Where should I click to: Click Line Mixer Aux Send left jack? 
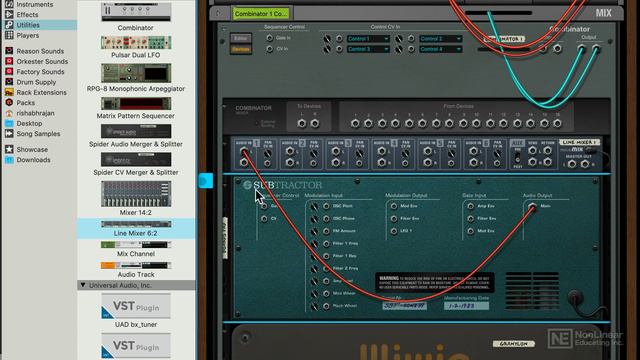[x=532, y=151]
